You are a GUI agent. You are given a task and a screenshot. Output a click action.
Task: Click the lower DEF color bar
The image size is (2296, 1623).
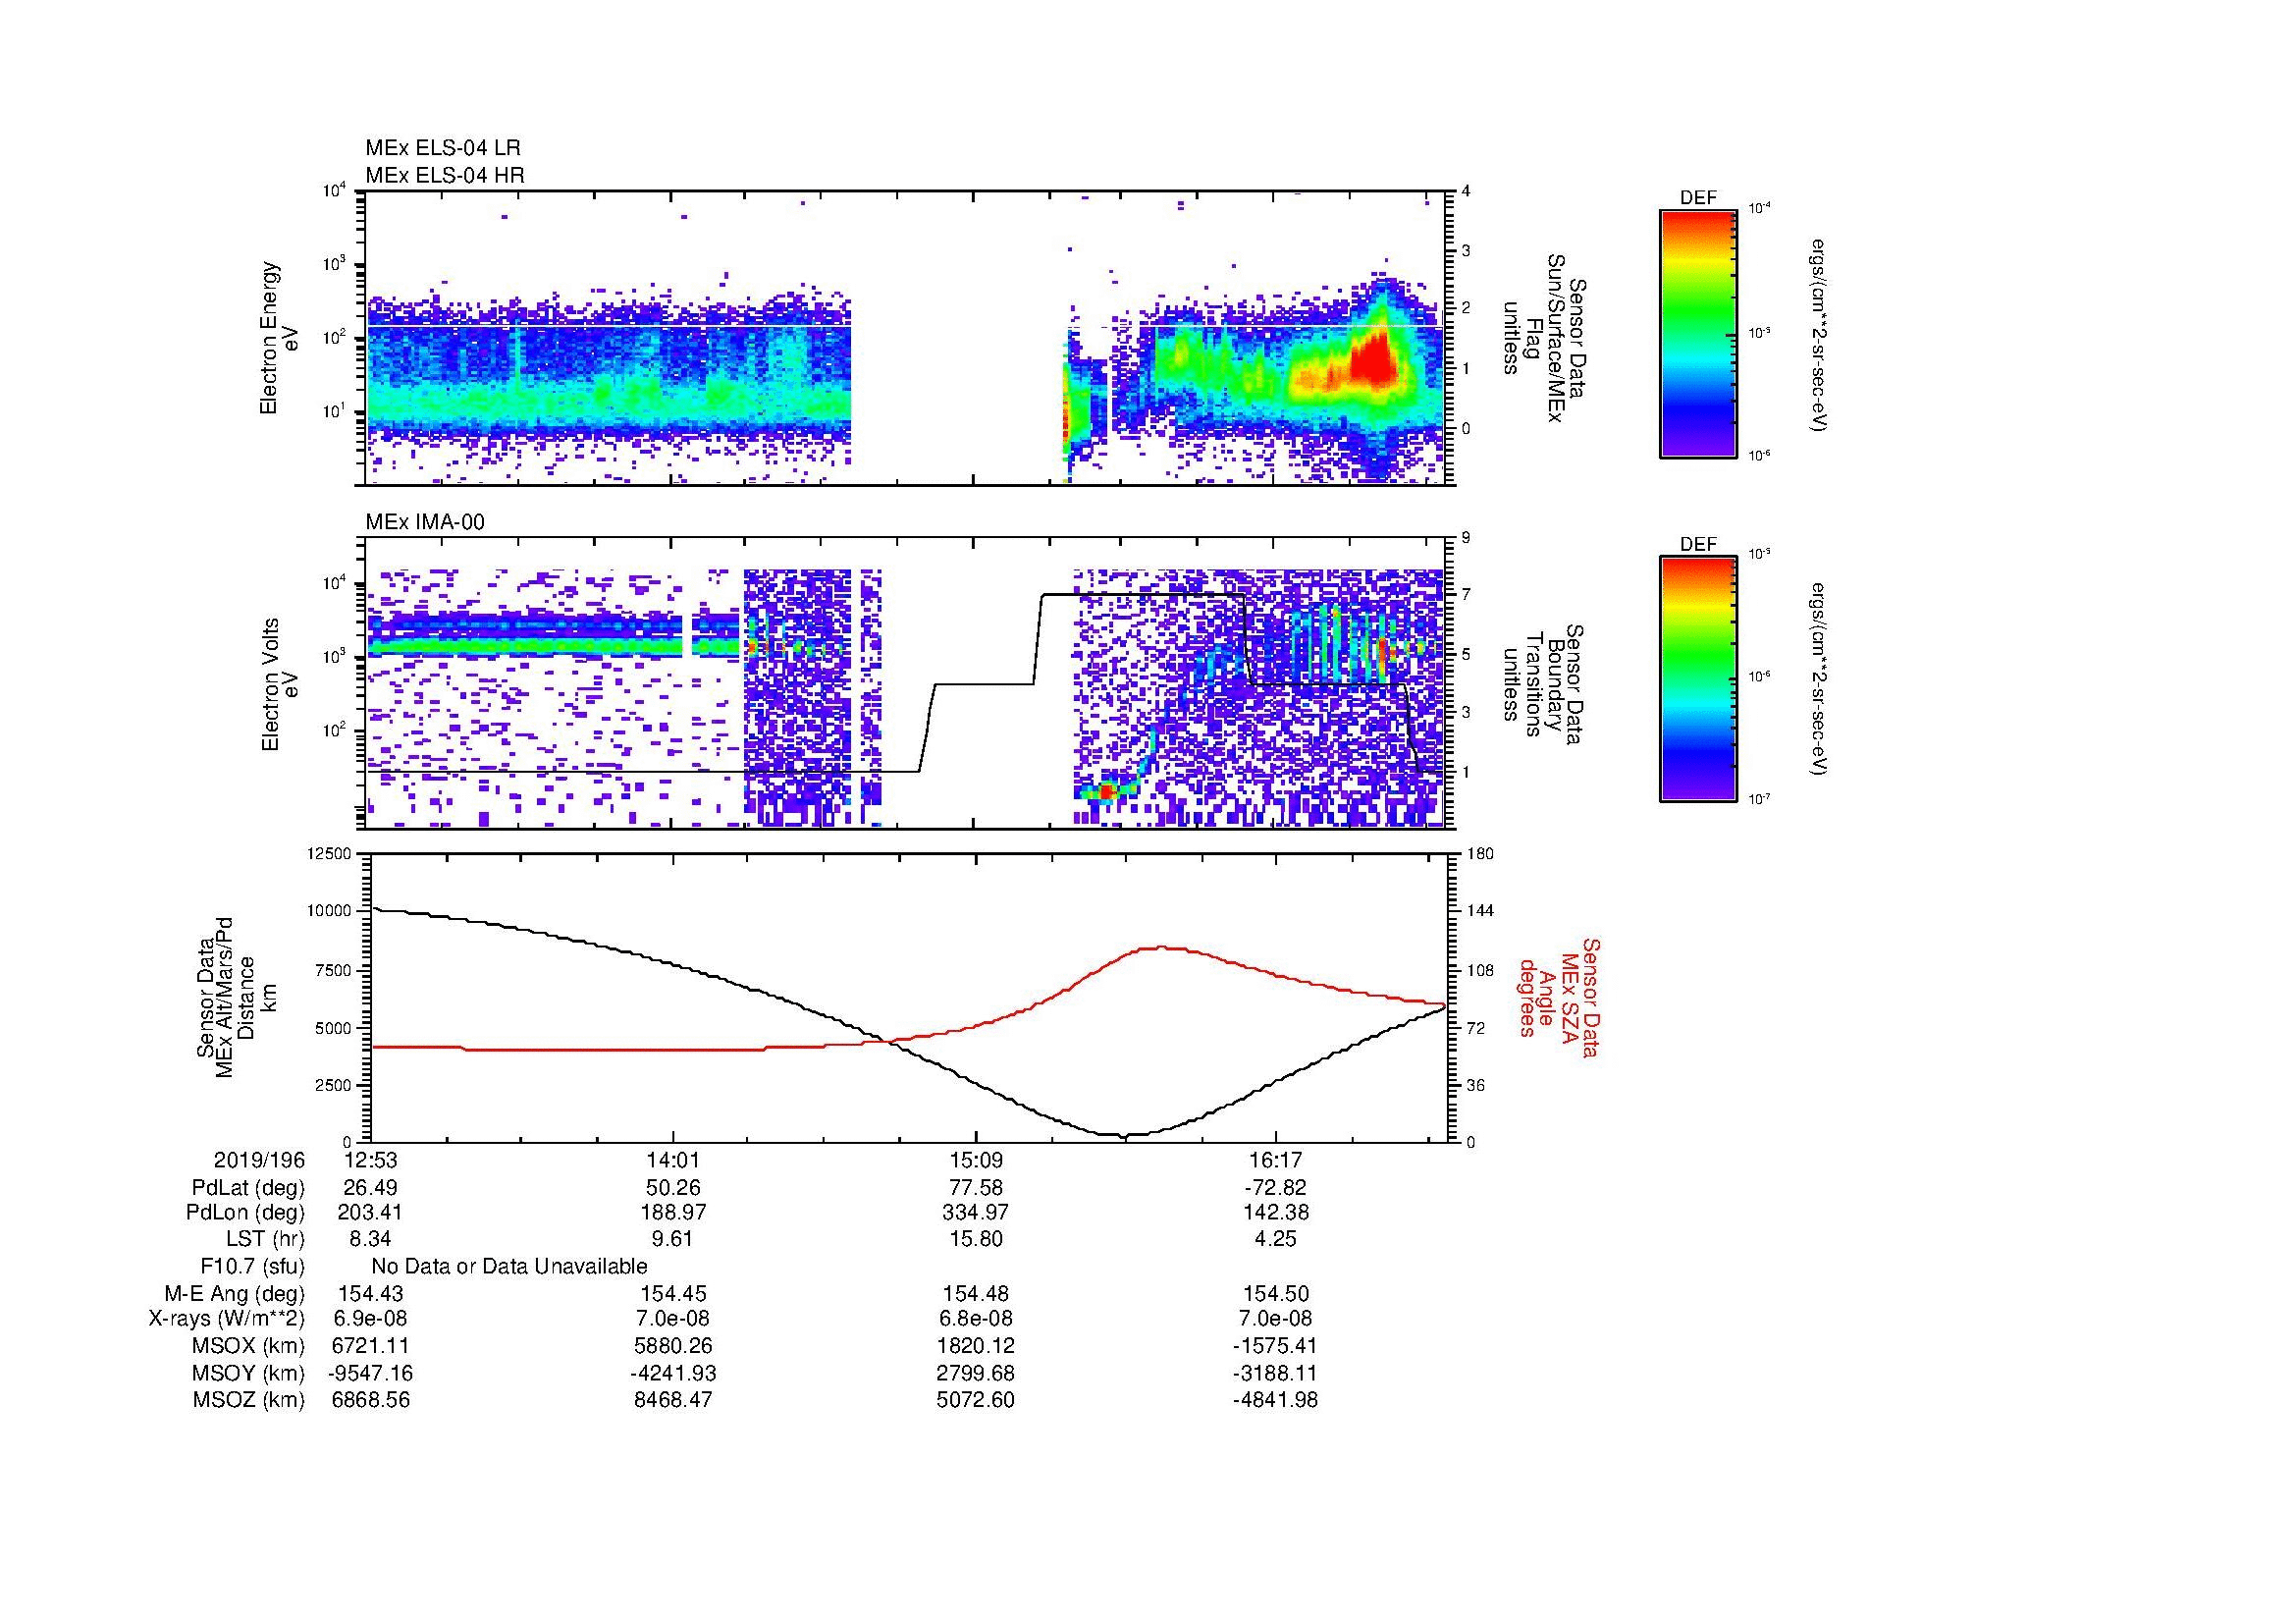(1698, 679)
